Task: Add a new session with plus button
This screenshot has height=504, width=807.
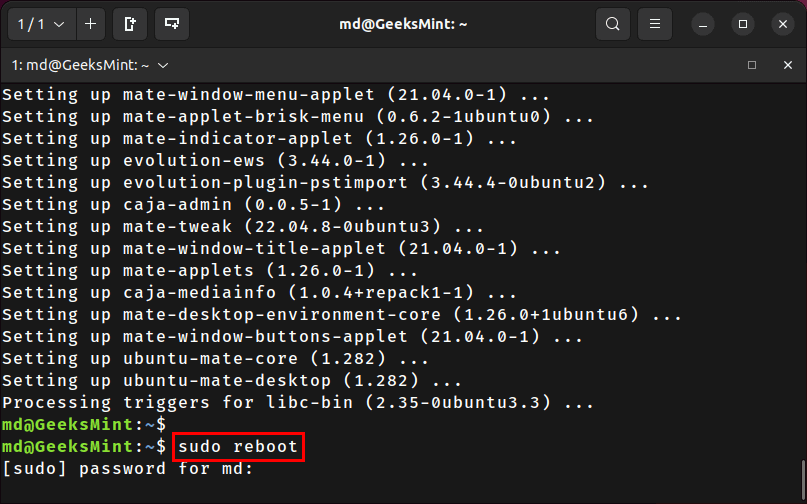Action: (x=91, y=24)
